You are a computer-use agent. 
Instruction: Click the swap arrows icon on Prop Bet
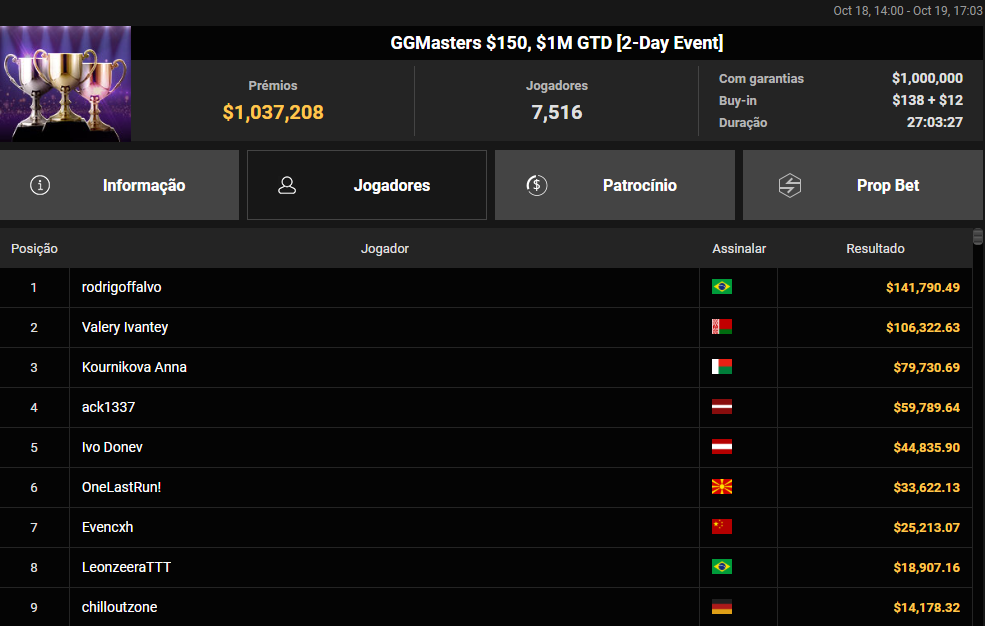click(x=790, y=185)
